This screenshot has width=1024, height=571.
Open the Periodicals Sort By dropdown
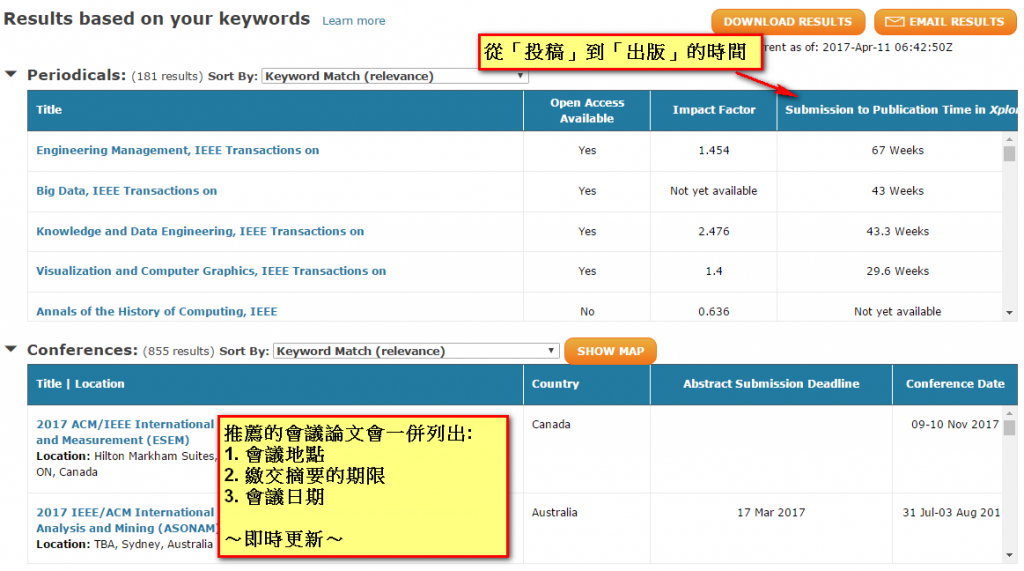394,76
